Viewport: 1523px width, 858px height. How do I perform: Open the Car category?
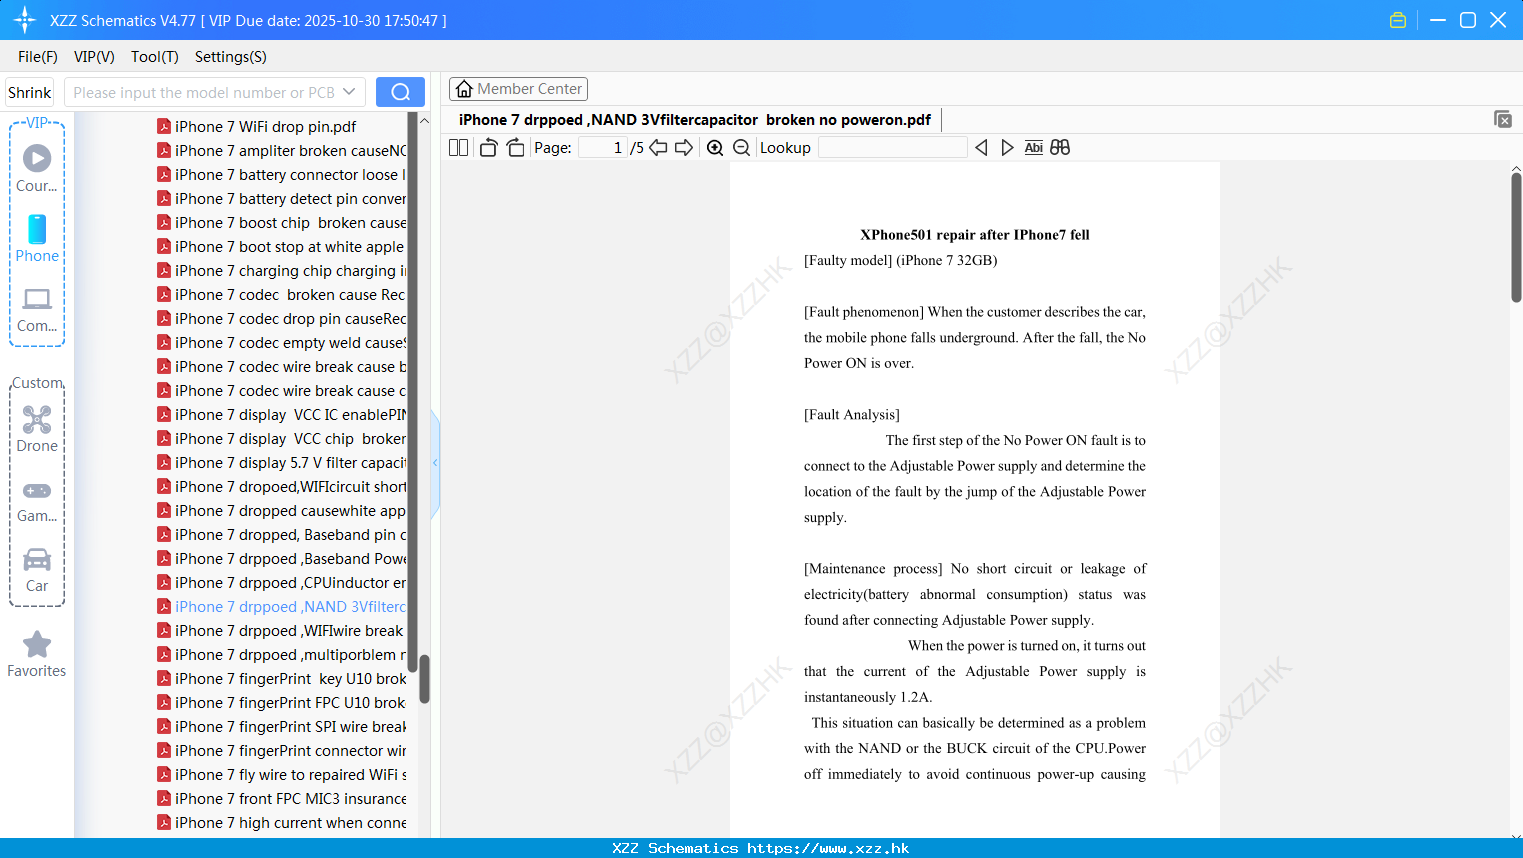(x=37, y=570)
